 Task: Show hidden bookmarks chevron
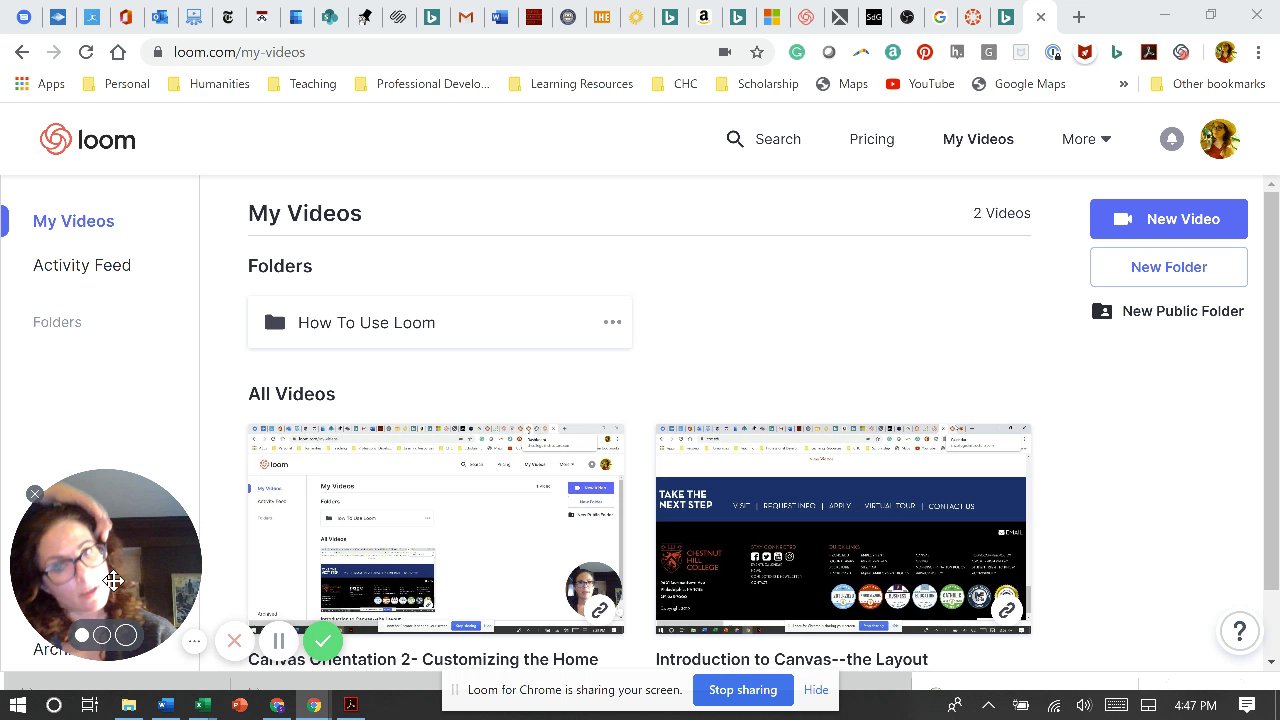click(1123, 84)
